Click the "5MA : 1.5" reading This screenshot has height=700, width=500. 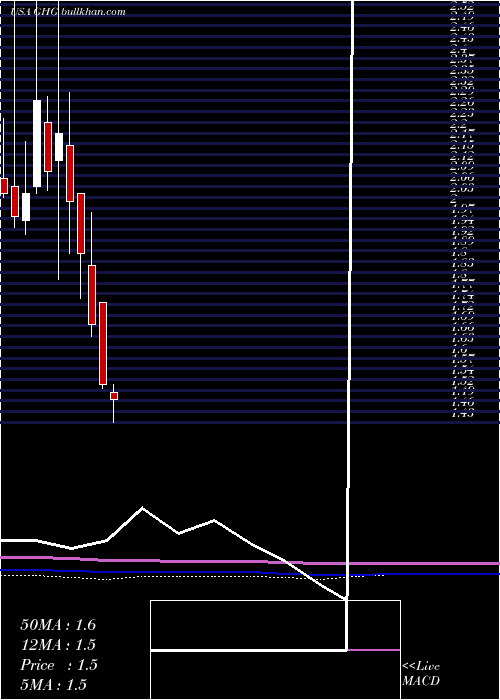pyautogui.click(x=54, y=685)
